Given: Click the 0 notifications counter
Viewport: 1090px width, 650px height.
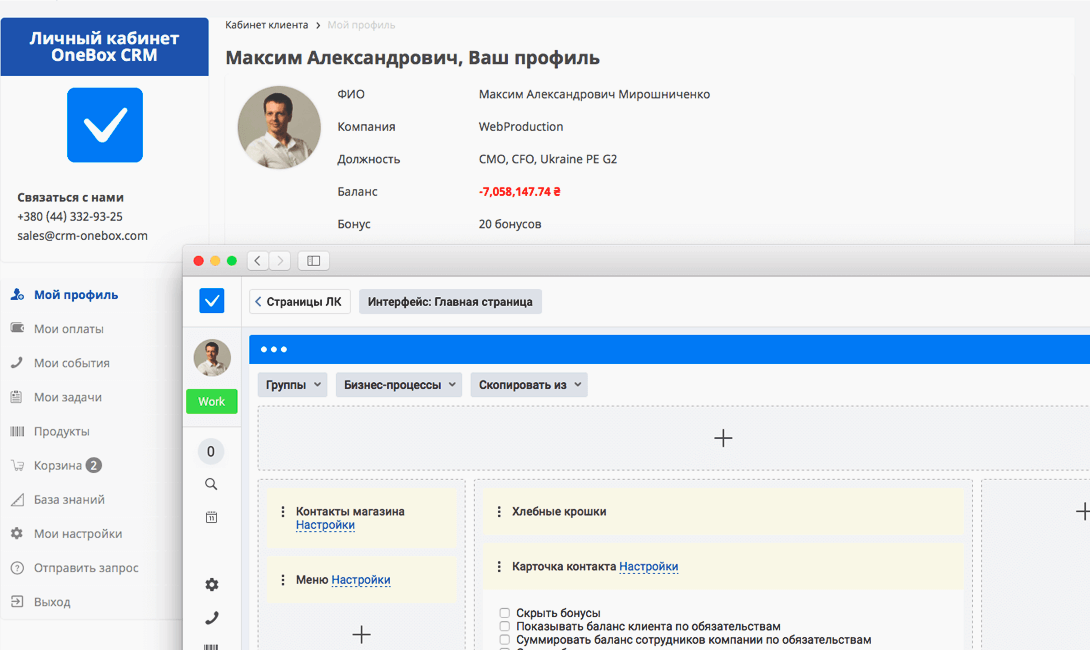Looking at the screenshot, I should click(211, 451).
